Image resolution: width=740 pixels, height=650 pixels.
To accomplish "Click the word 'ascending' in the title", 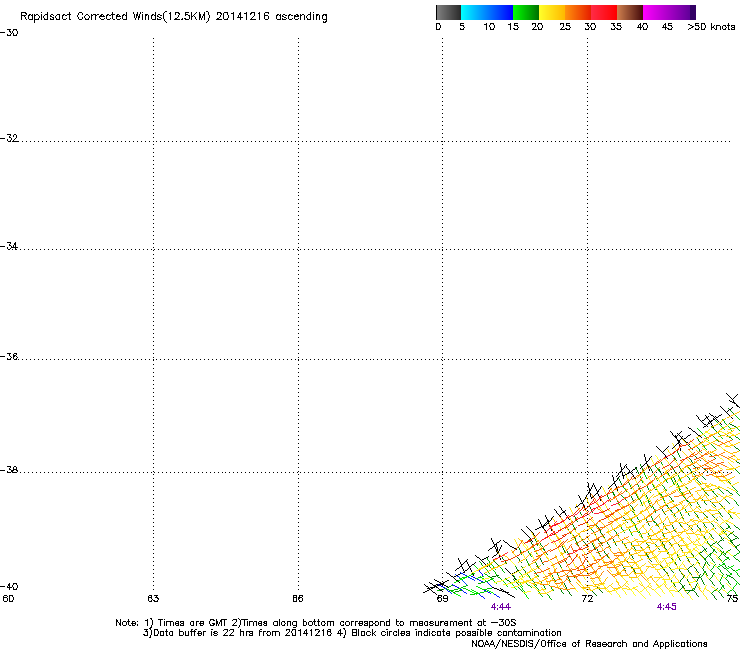I will 301,17.
